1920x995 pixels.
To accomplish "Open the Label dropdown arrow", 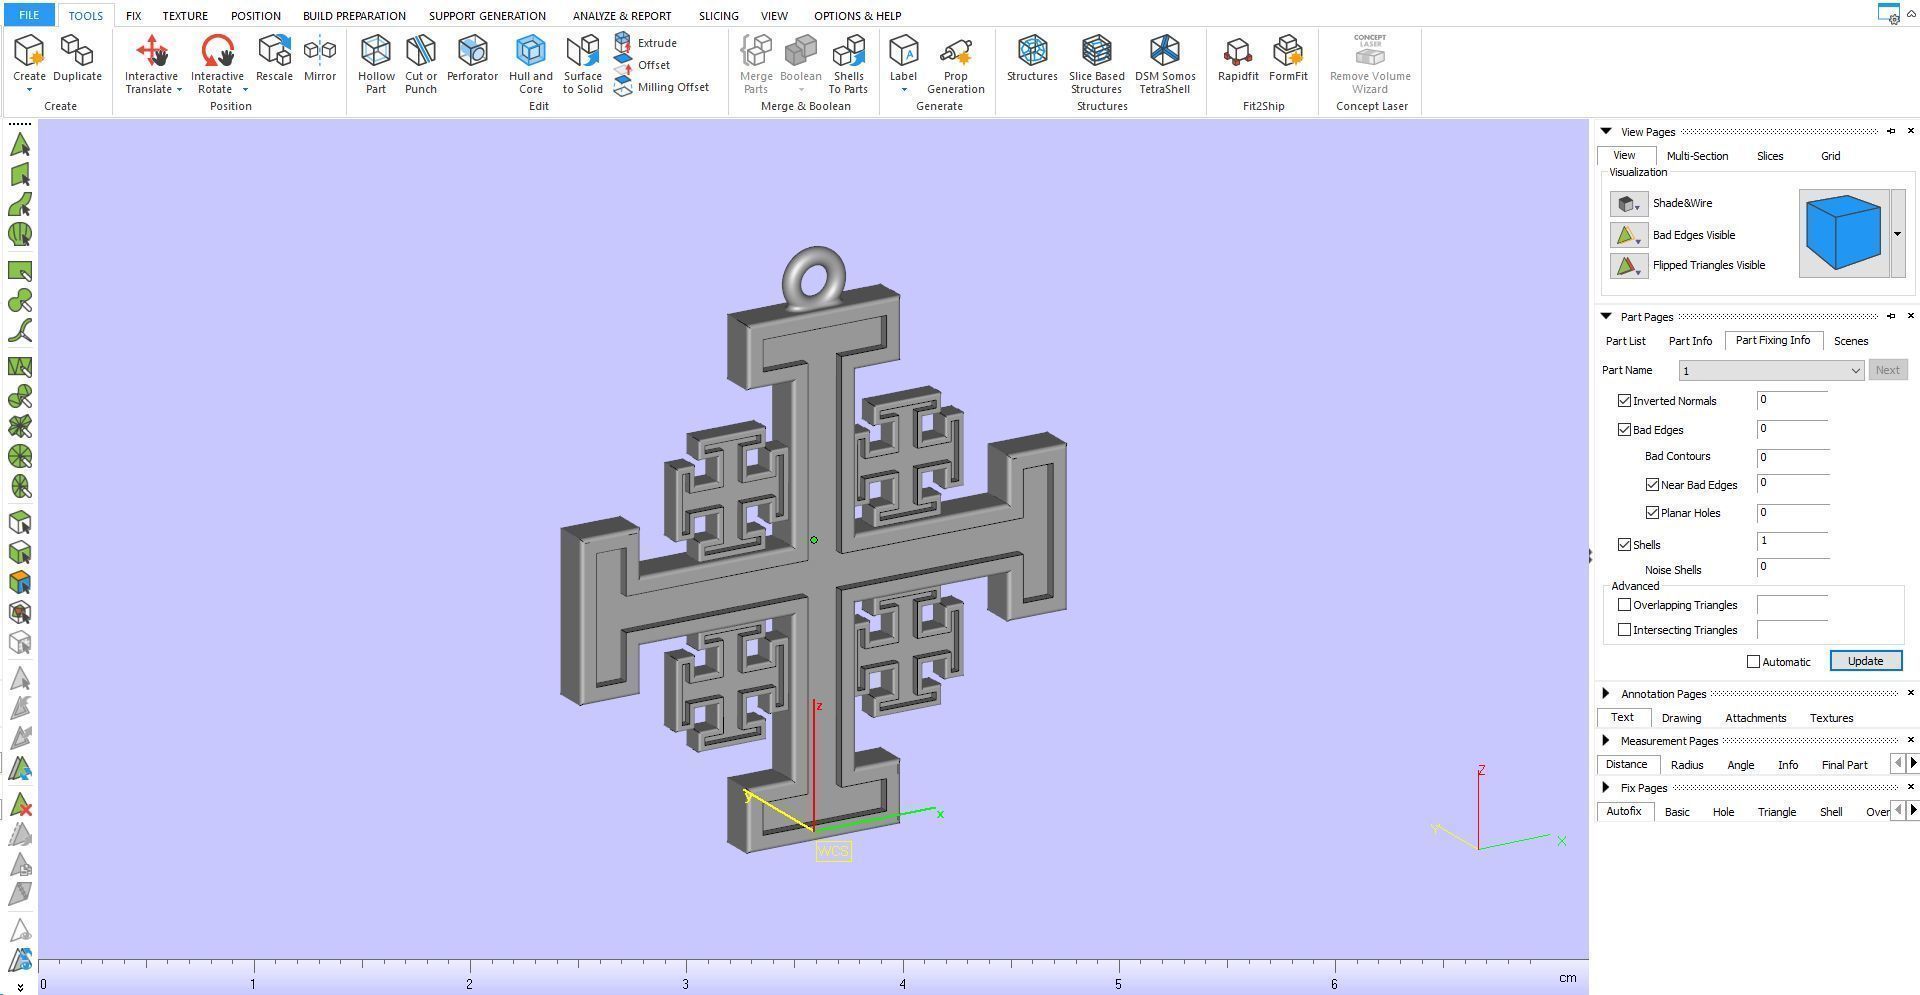I will coord(903,90).
